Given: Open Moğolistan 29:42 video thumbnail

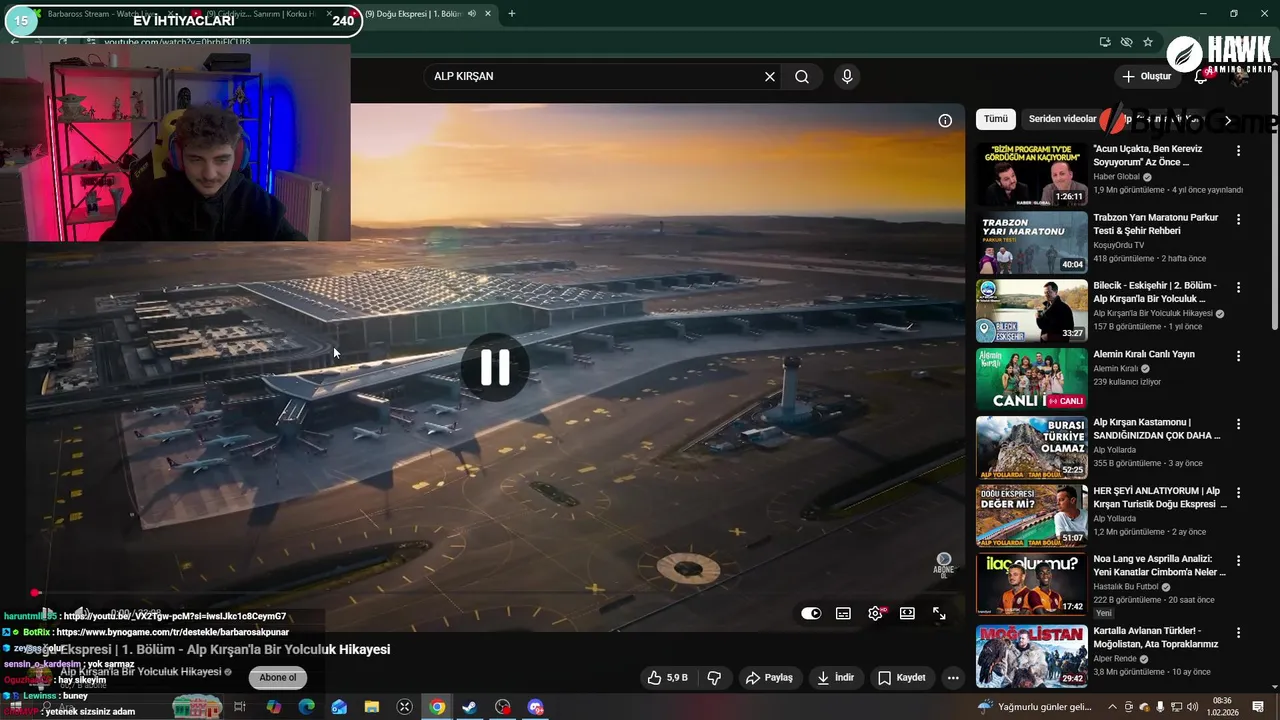Looking at the screenshot, I should click(1031, 656).
